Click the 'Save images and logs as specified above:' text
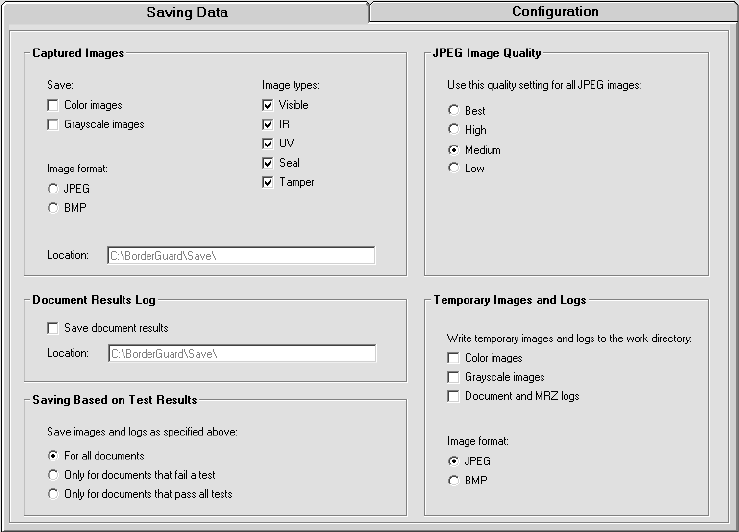 click(x=142, y=432)
